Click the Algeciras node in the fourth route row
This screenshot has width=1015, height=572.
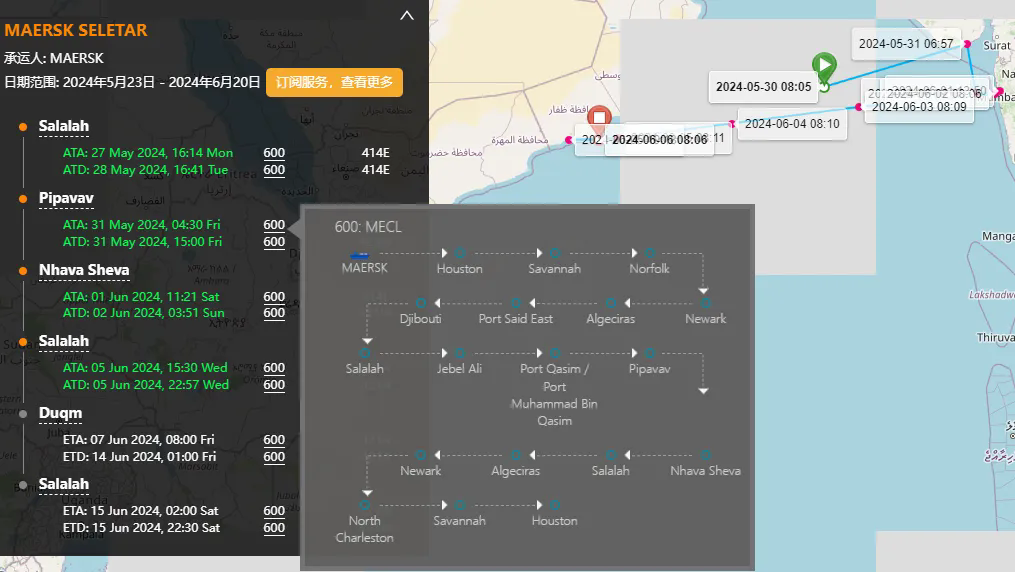516,455
